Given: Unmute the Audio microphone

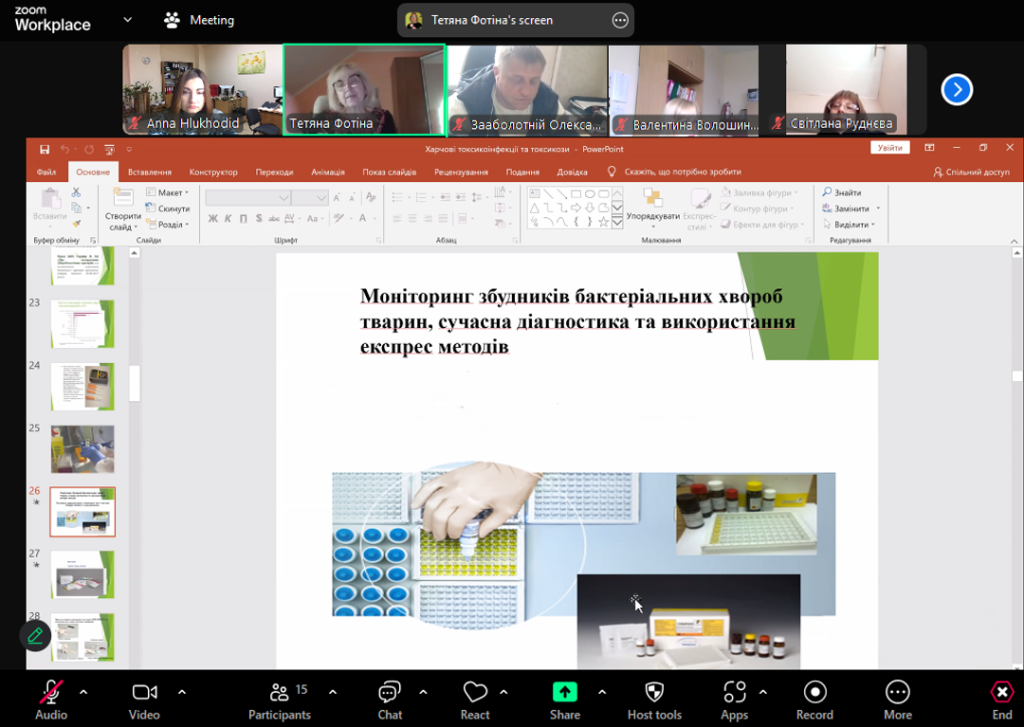Looking at the screenshot, I should 51,693.
